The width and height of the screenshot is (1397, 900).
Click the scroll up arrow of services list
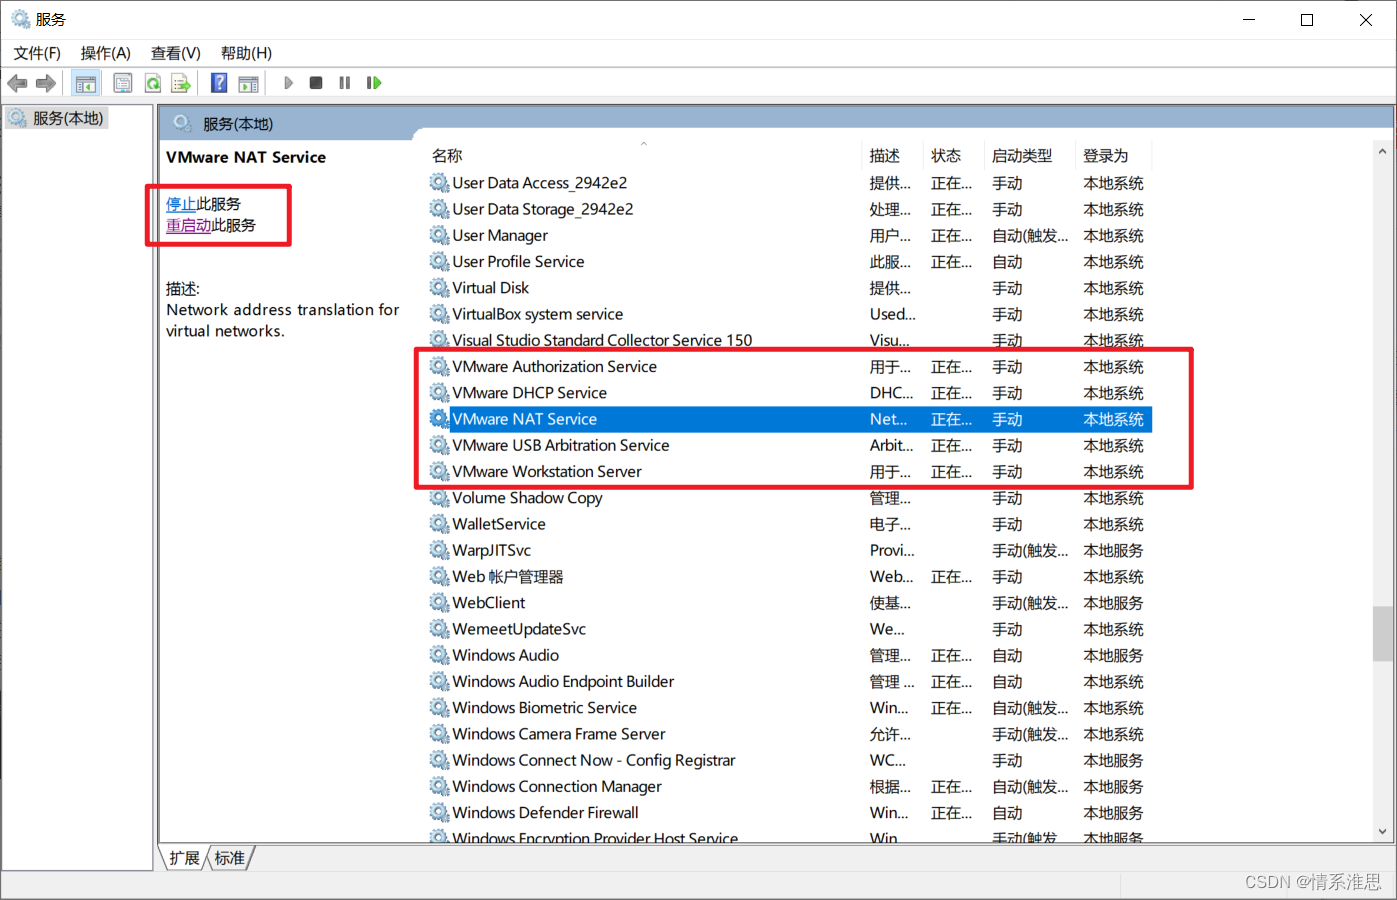tap(1382, 152)
